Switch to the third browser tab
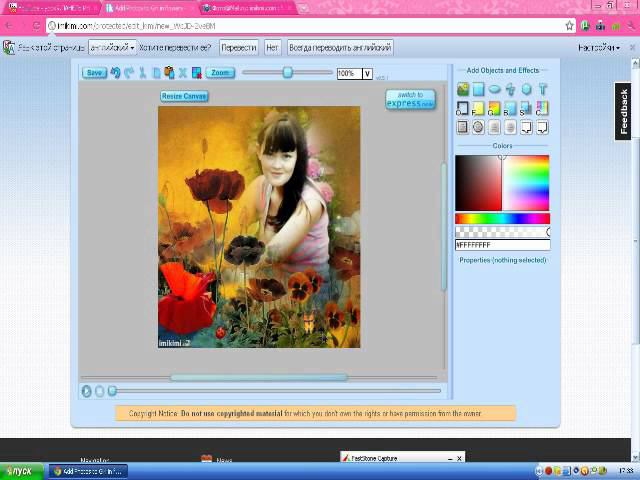This screenshot has width=640, height=480. (x=246, y=8)
